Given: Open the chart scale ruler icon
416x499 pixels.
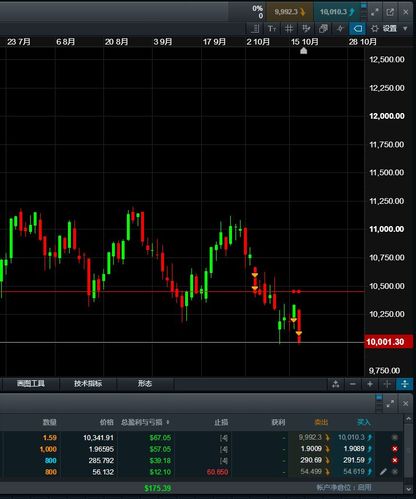Looking at the screenshot, I should coord(255,29).
